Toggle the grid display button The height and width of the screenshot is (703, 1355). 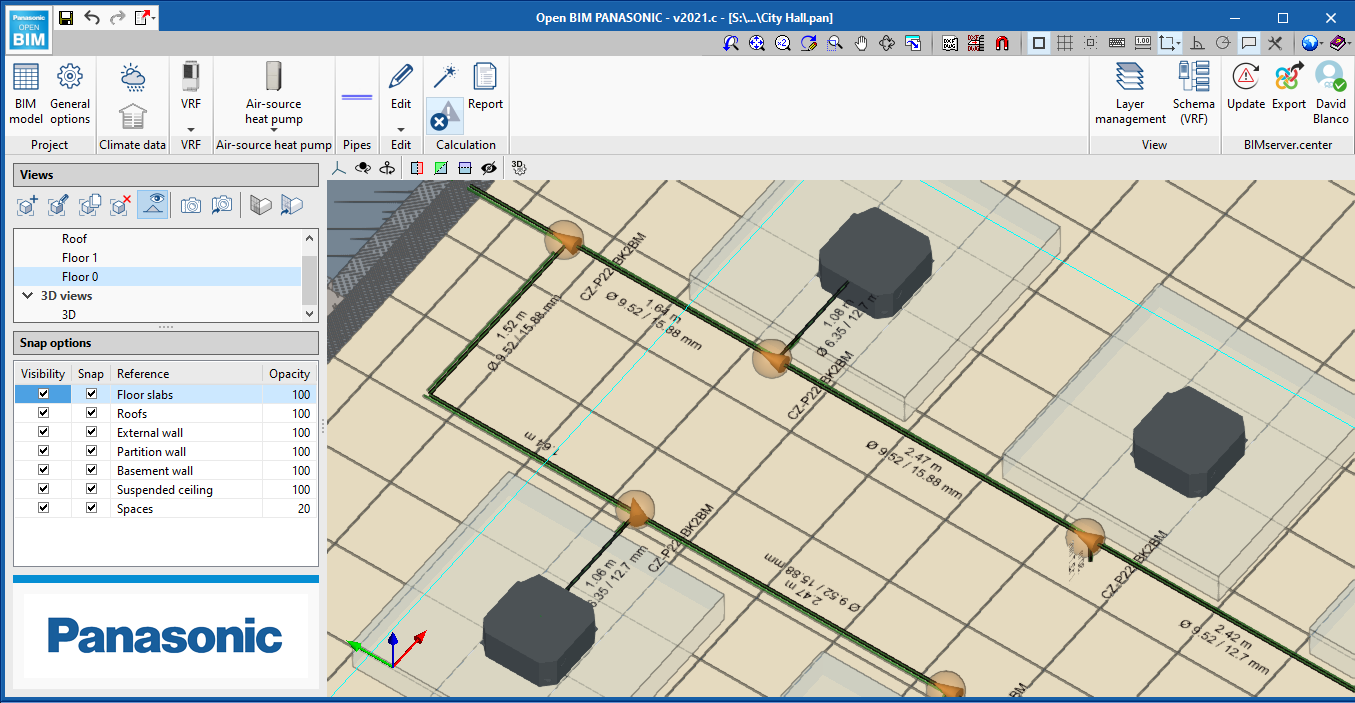click(x=1065, y=43)
